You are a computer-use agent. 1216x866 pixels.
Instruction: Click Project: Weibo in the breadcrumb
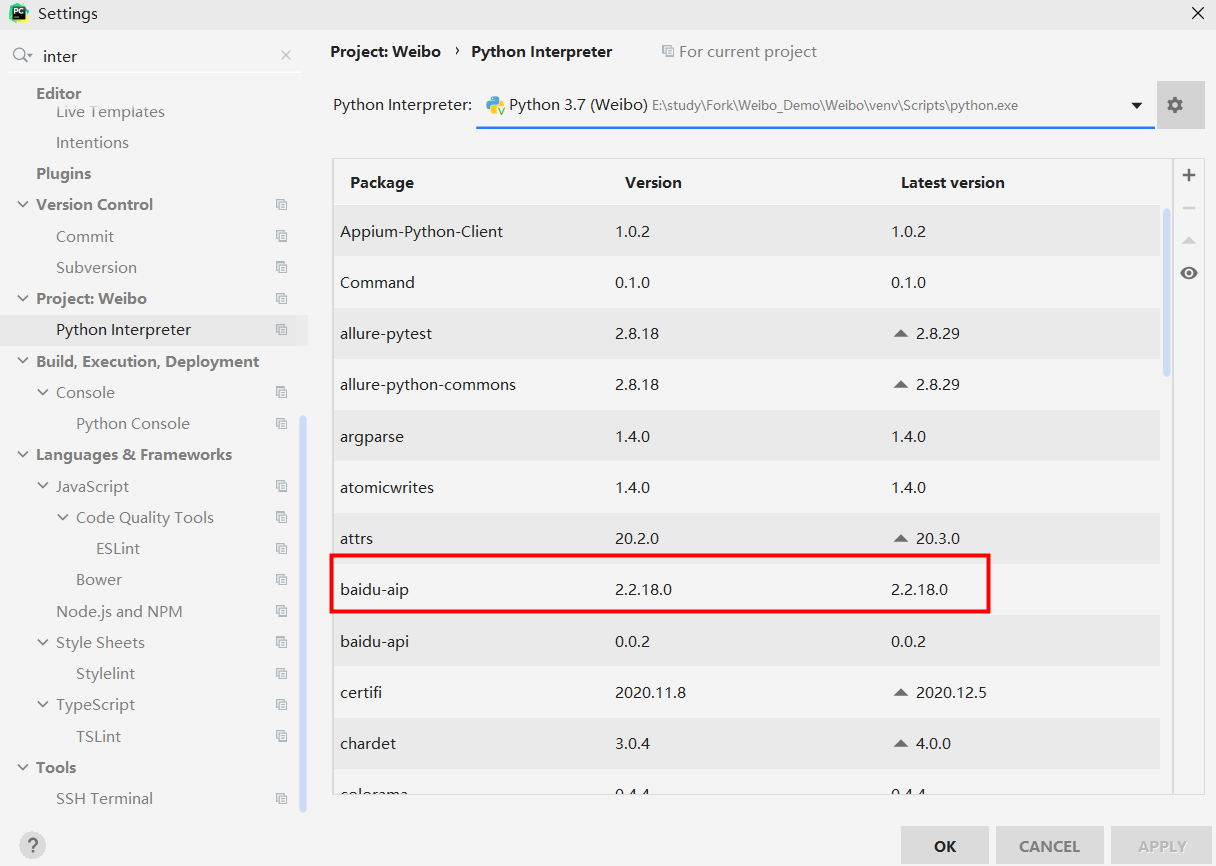coord(385,51)
